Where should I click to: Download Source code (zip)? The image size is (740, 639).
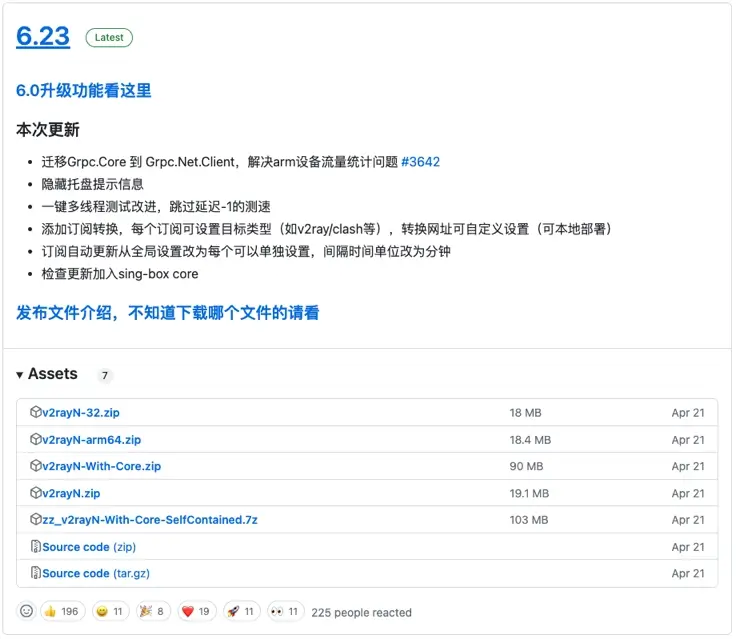click(89, 547)
